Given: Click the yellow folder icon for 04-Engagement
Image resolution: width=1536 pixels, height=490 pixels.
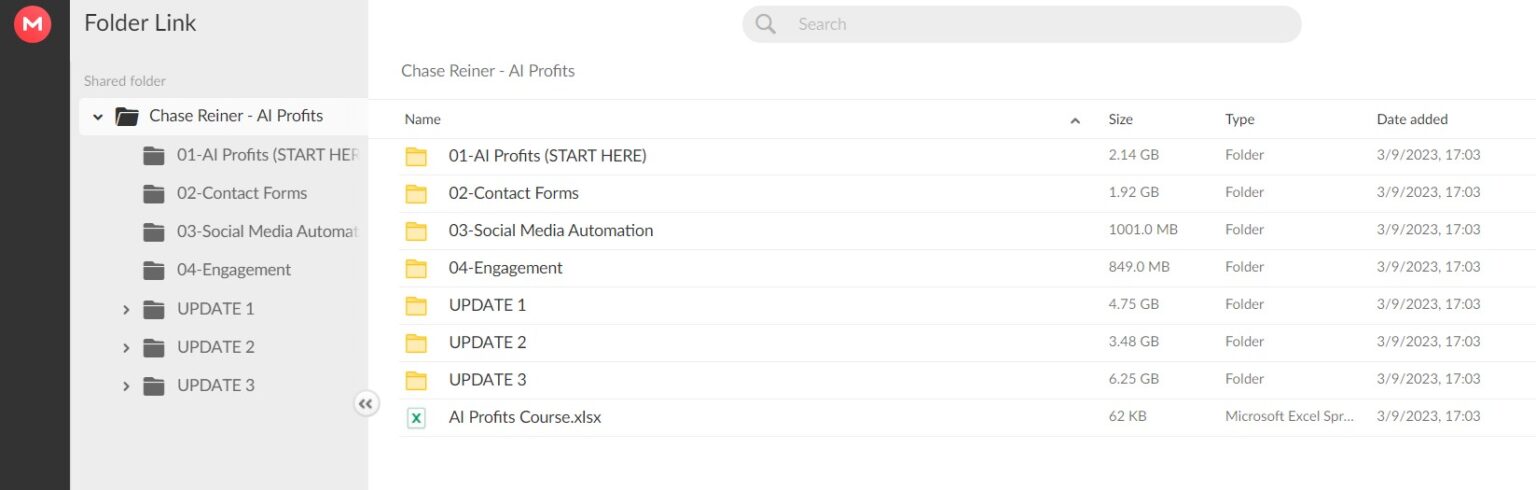Looking at the screenshot, I should (x=416, y=268).
